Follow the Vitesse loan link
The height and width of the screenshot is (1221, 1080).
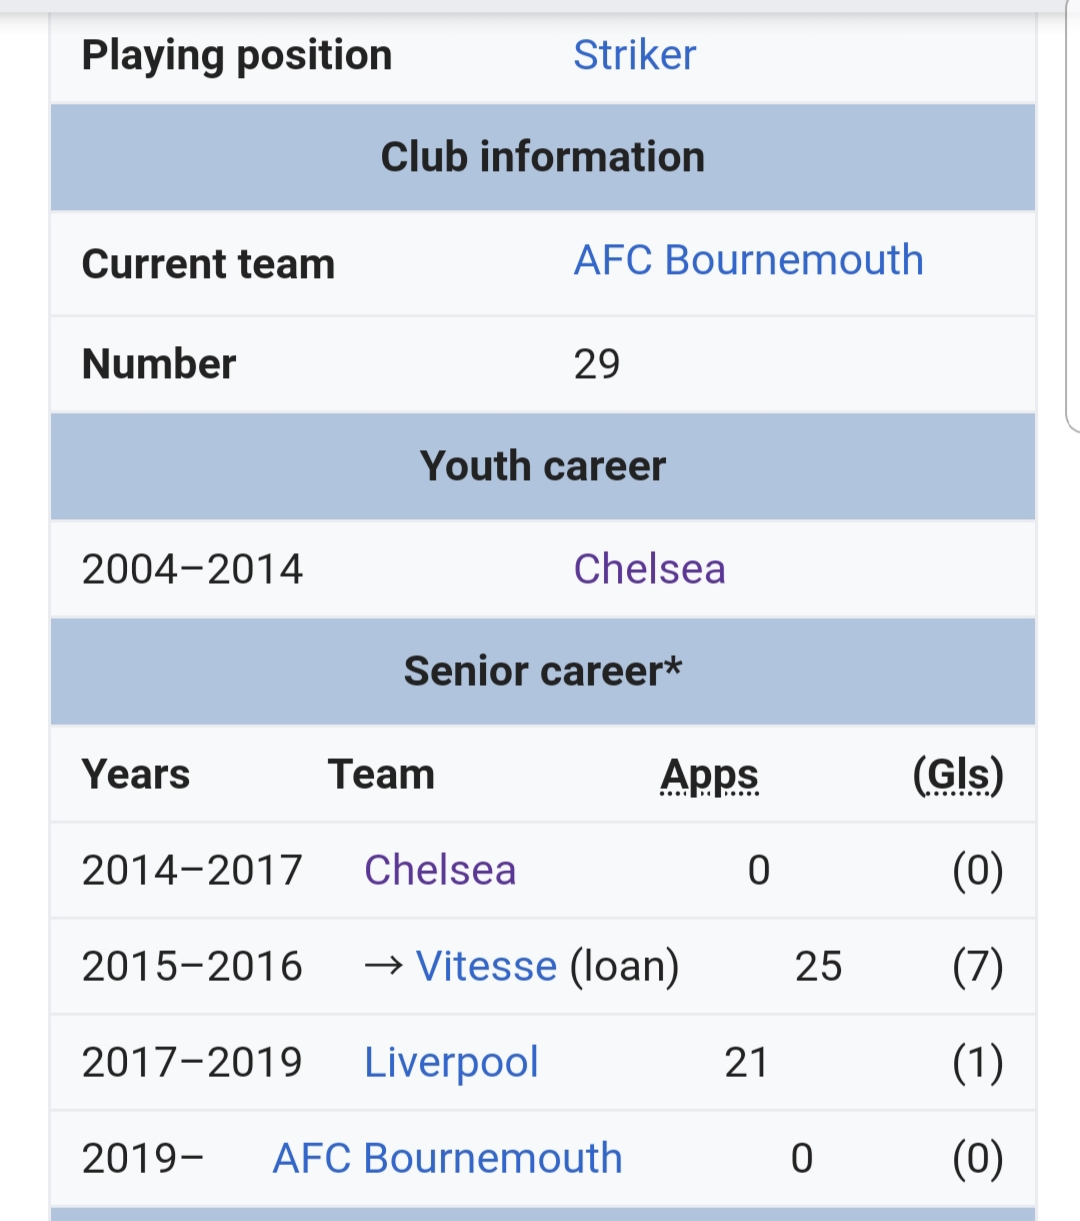486,966
